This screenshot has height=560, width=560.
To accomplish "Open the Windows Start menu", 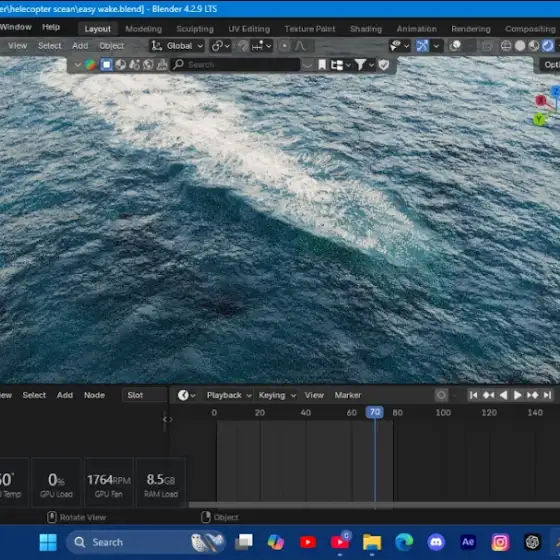I will pyautogui.click(x=48, y=542).
